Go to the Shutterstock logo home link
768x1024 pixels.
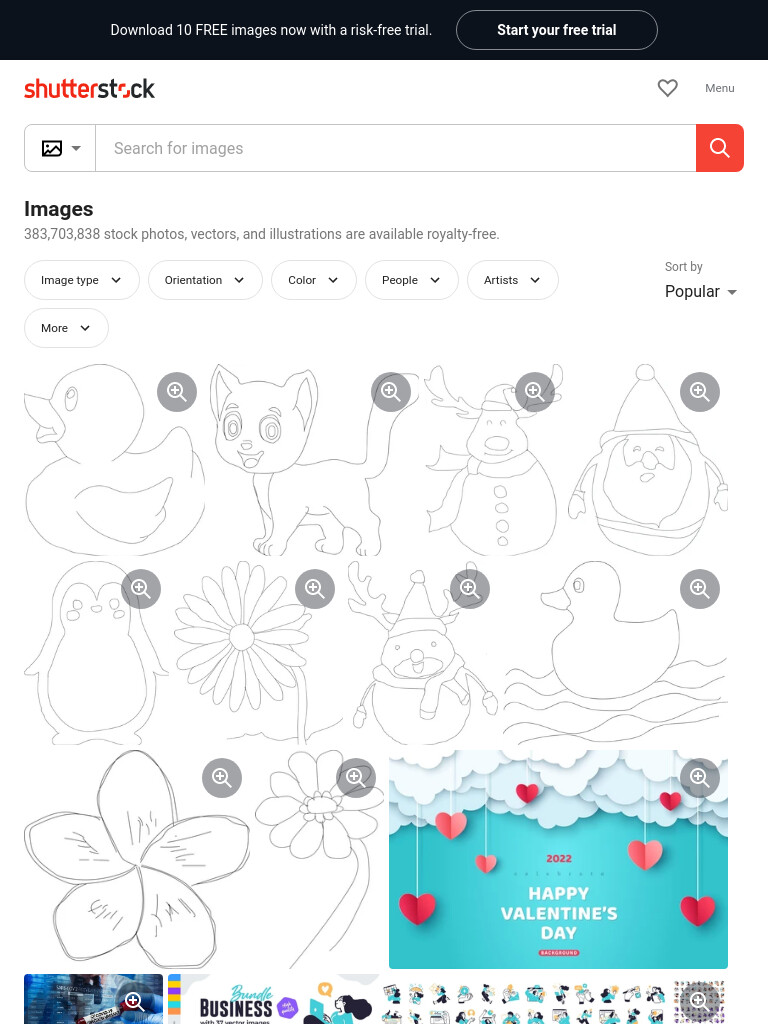coord(89,88)
